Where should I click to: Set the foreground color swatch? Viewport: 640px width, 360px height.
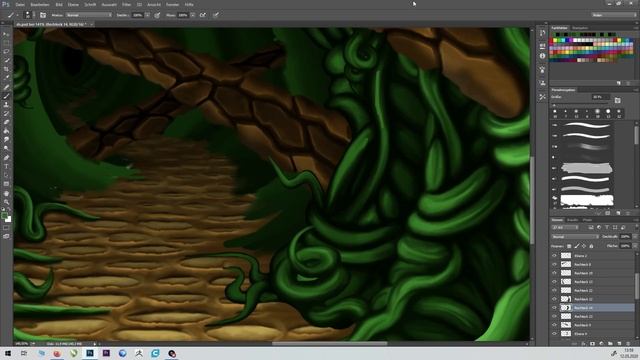4,216
